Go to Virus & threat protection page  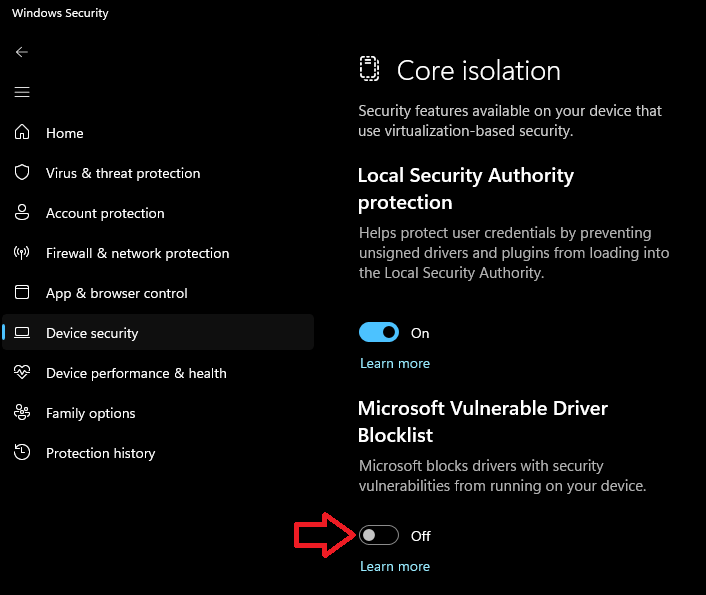(x=123, y=173)
